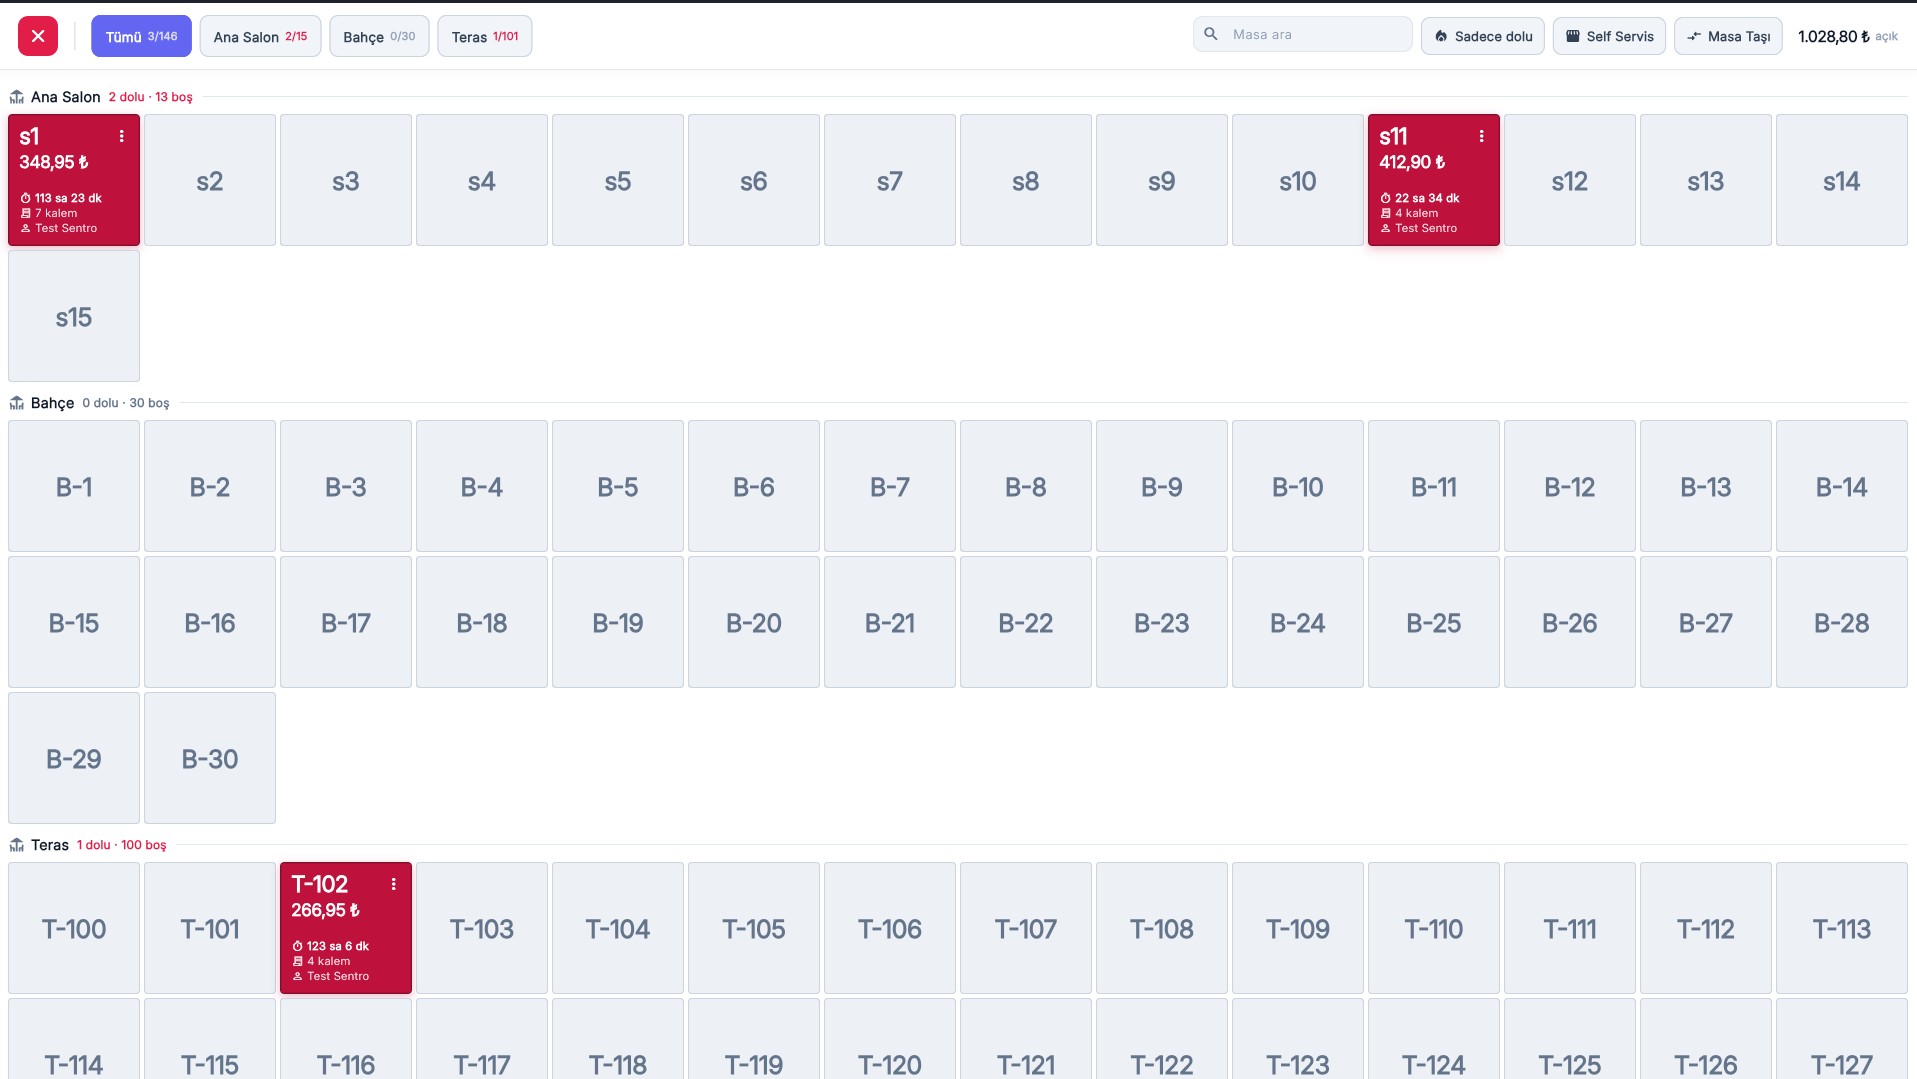Click the '0 dolu · 30 boş' status text
Image resolution: width=1917 pixels, height=1079 pixels.
click(x=126, y=403)
